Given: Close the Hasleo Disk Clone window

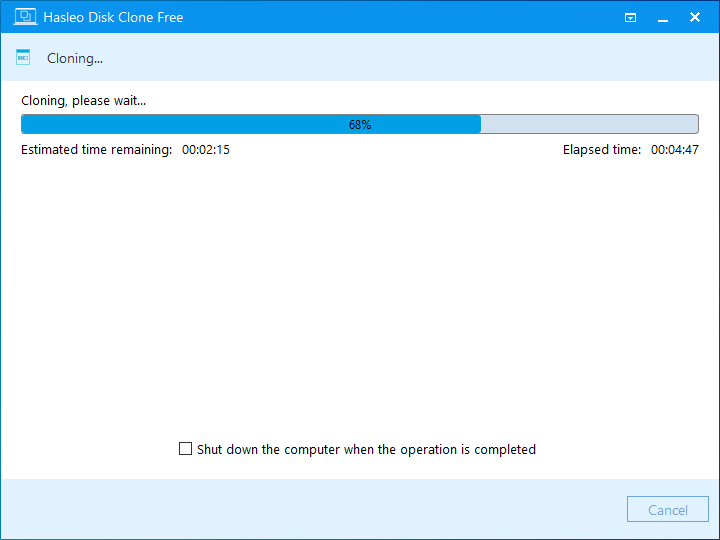Looking at the screenshot, I should 696,17.
